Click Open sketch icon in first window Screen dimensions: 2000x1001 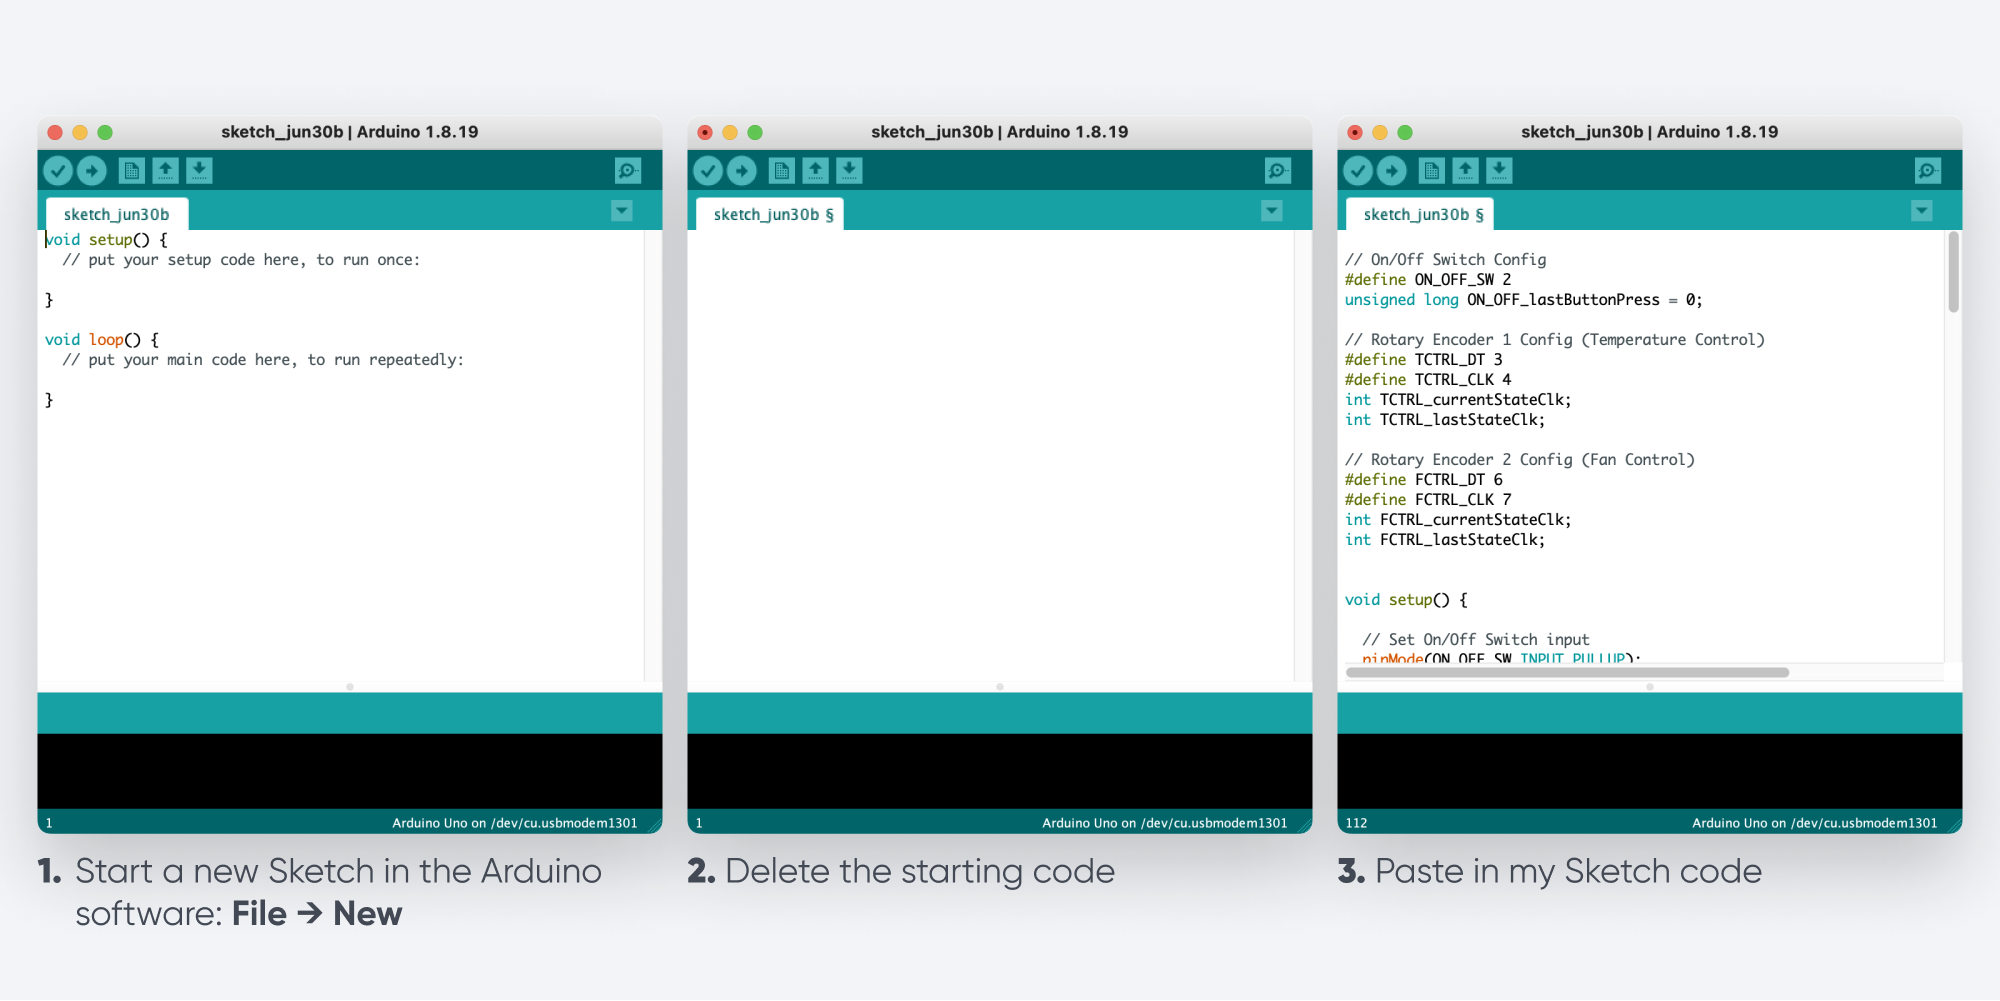[166, 171]
